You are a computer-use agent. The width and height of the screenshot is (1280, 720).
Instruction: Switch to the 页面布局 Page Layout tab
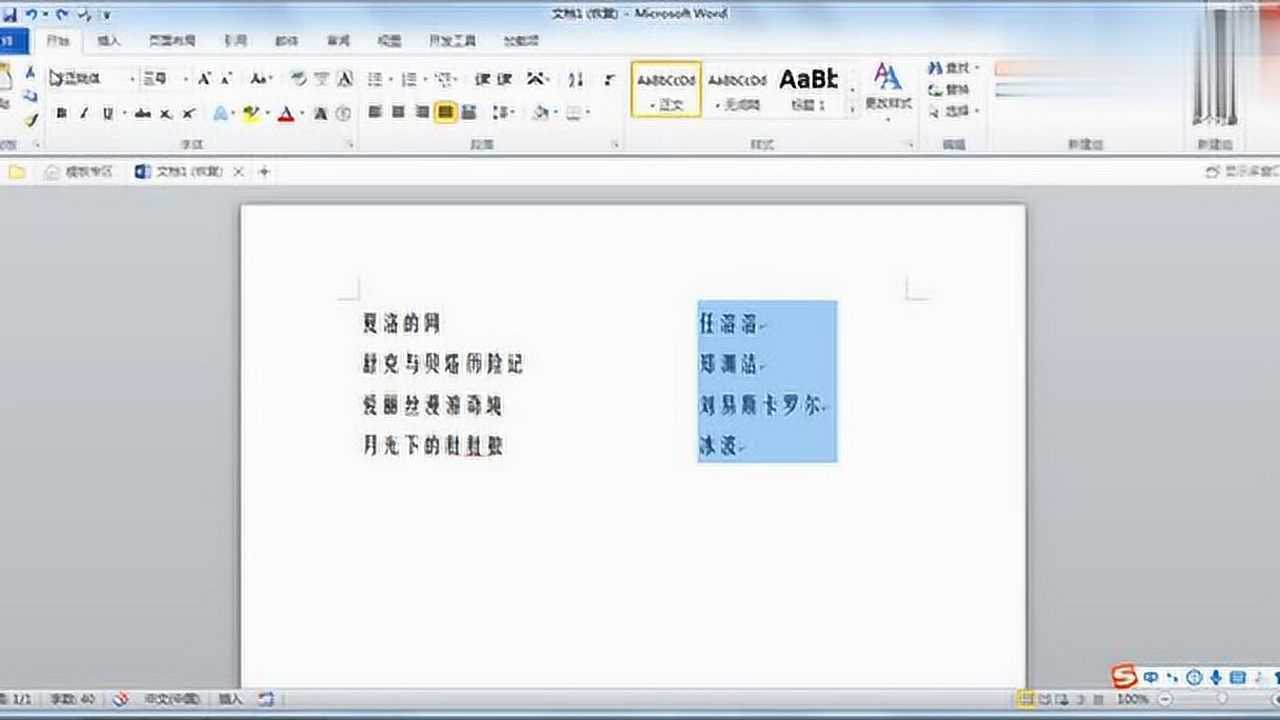172,41
